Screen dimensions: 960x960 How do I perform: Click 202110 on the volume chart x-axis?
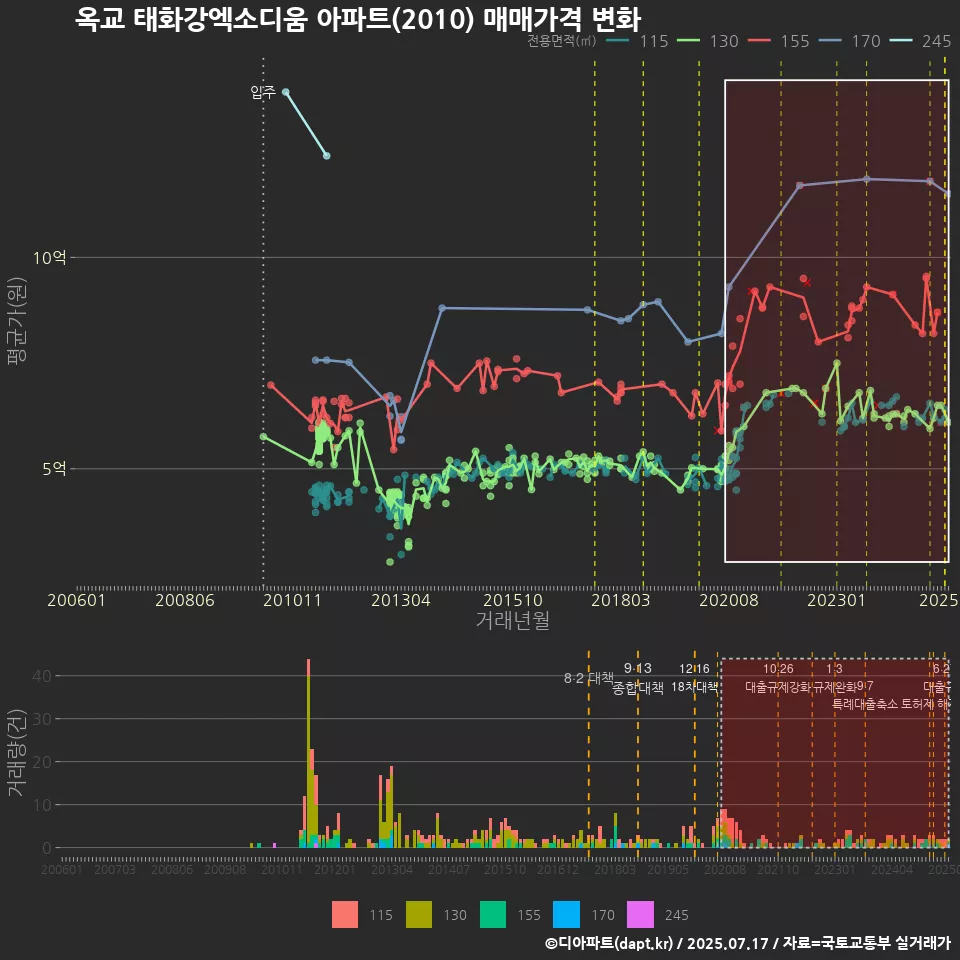coord(778,869)
